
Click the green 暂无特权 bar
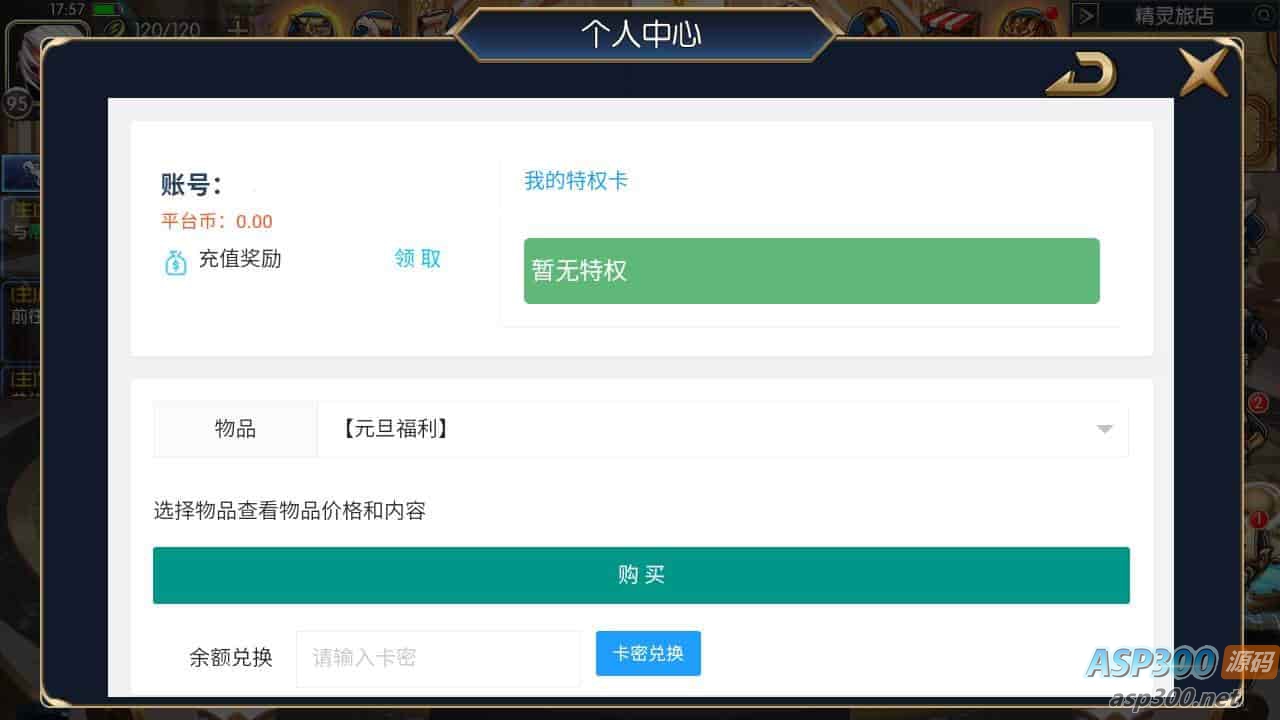[812, 271]
